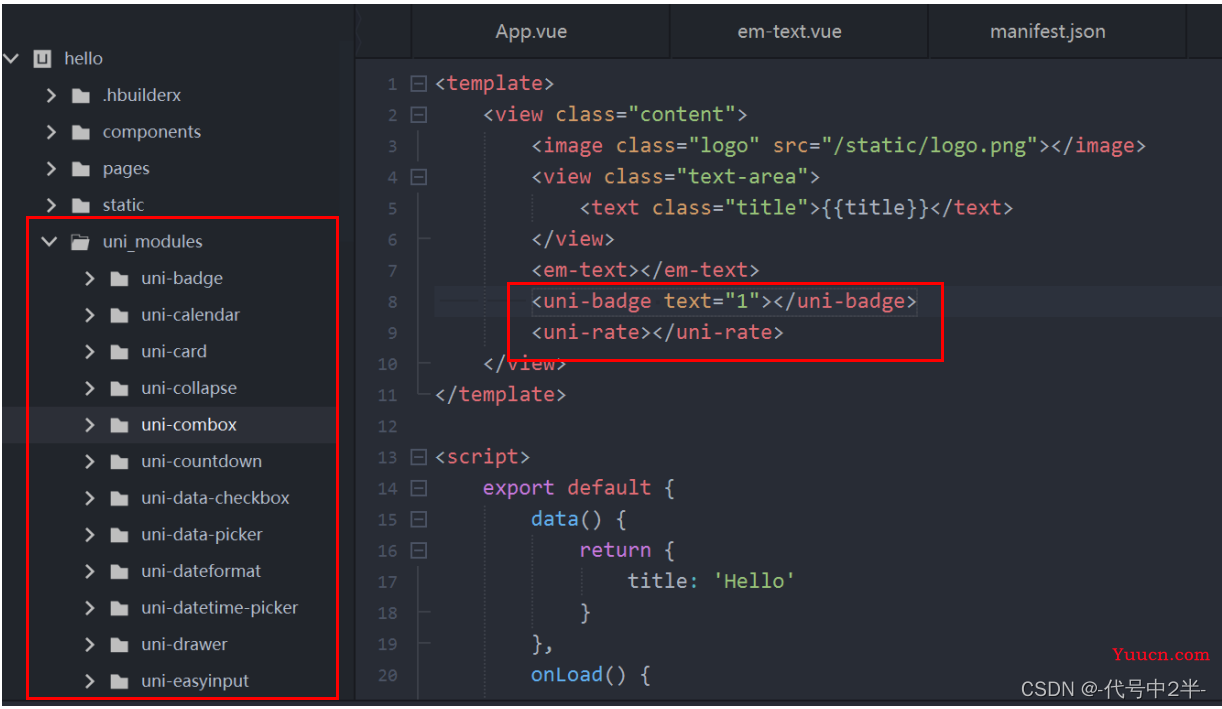This screenshot has width=1222, height=709.
Task: Click the onLoad() code on line 20
Action: coord(590,675)
